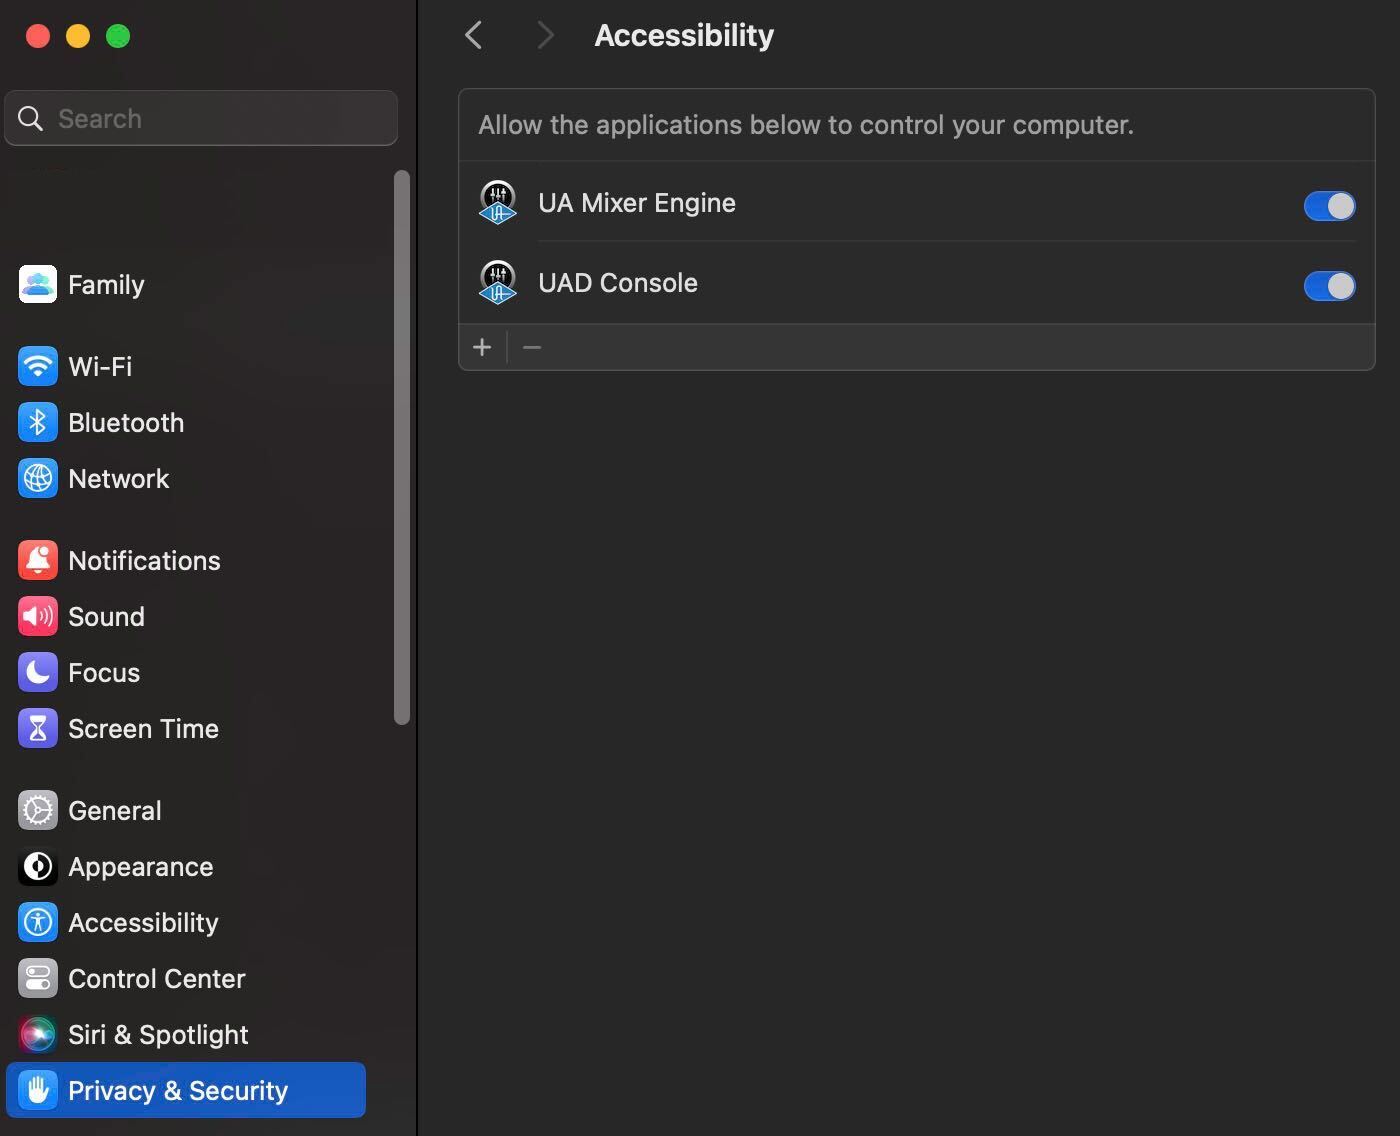Click the Notifications bell icon
This screenshot has width=1400, height=1136.
37,560
